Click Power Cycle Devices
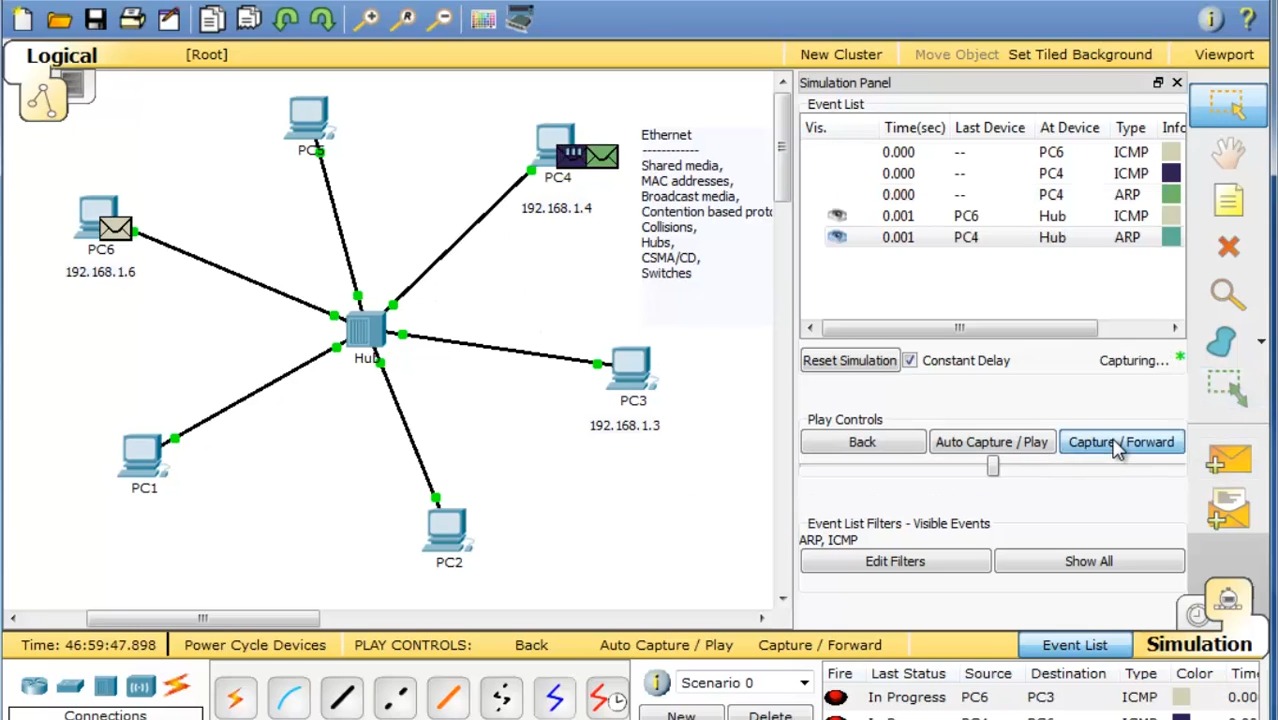The image size is (1278, 720). pos(255,645)
